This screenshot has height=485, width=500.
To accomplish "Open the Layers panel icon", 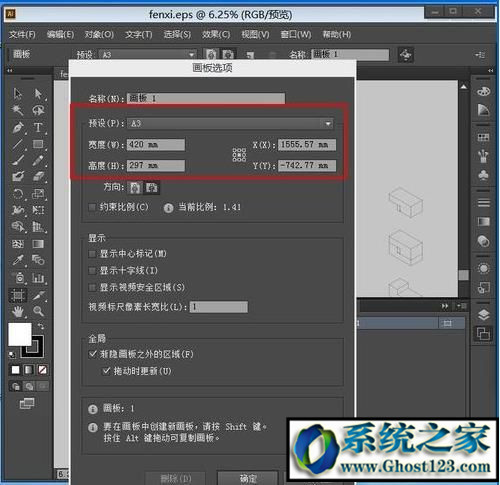I will pos(483,314).
